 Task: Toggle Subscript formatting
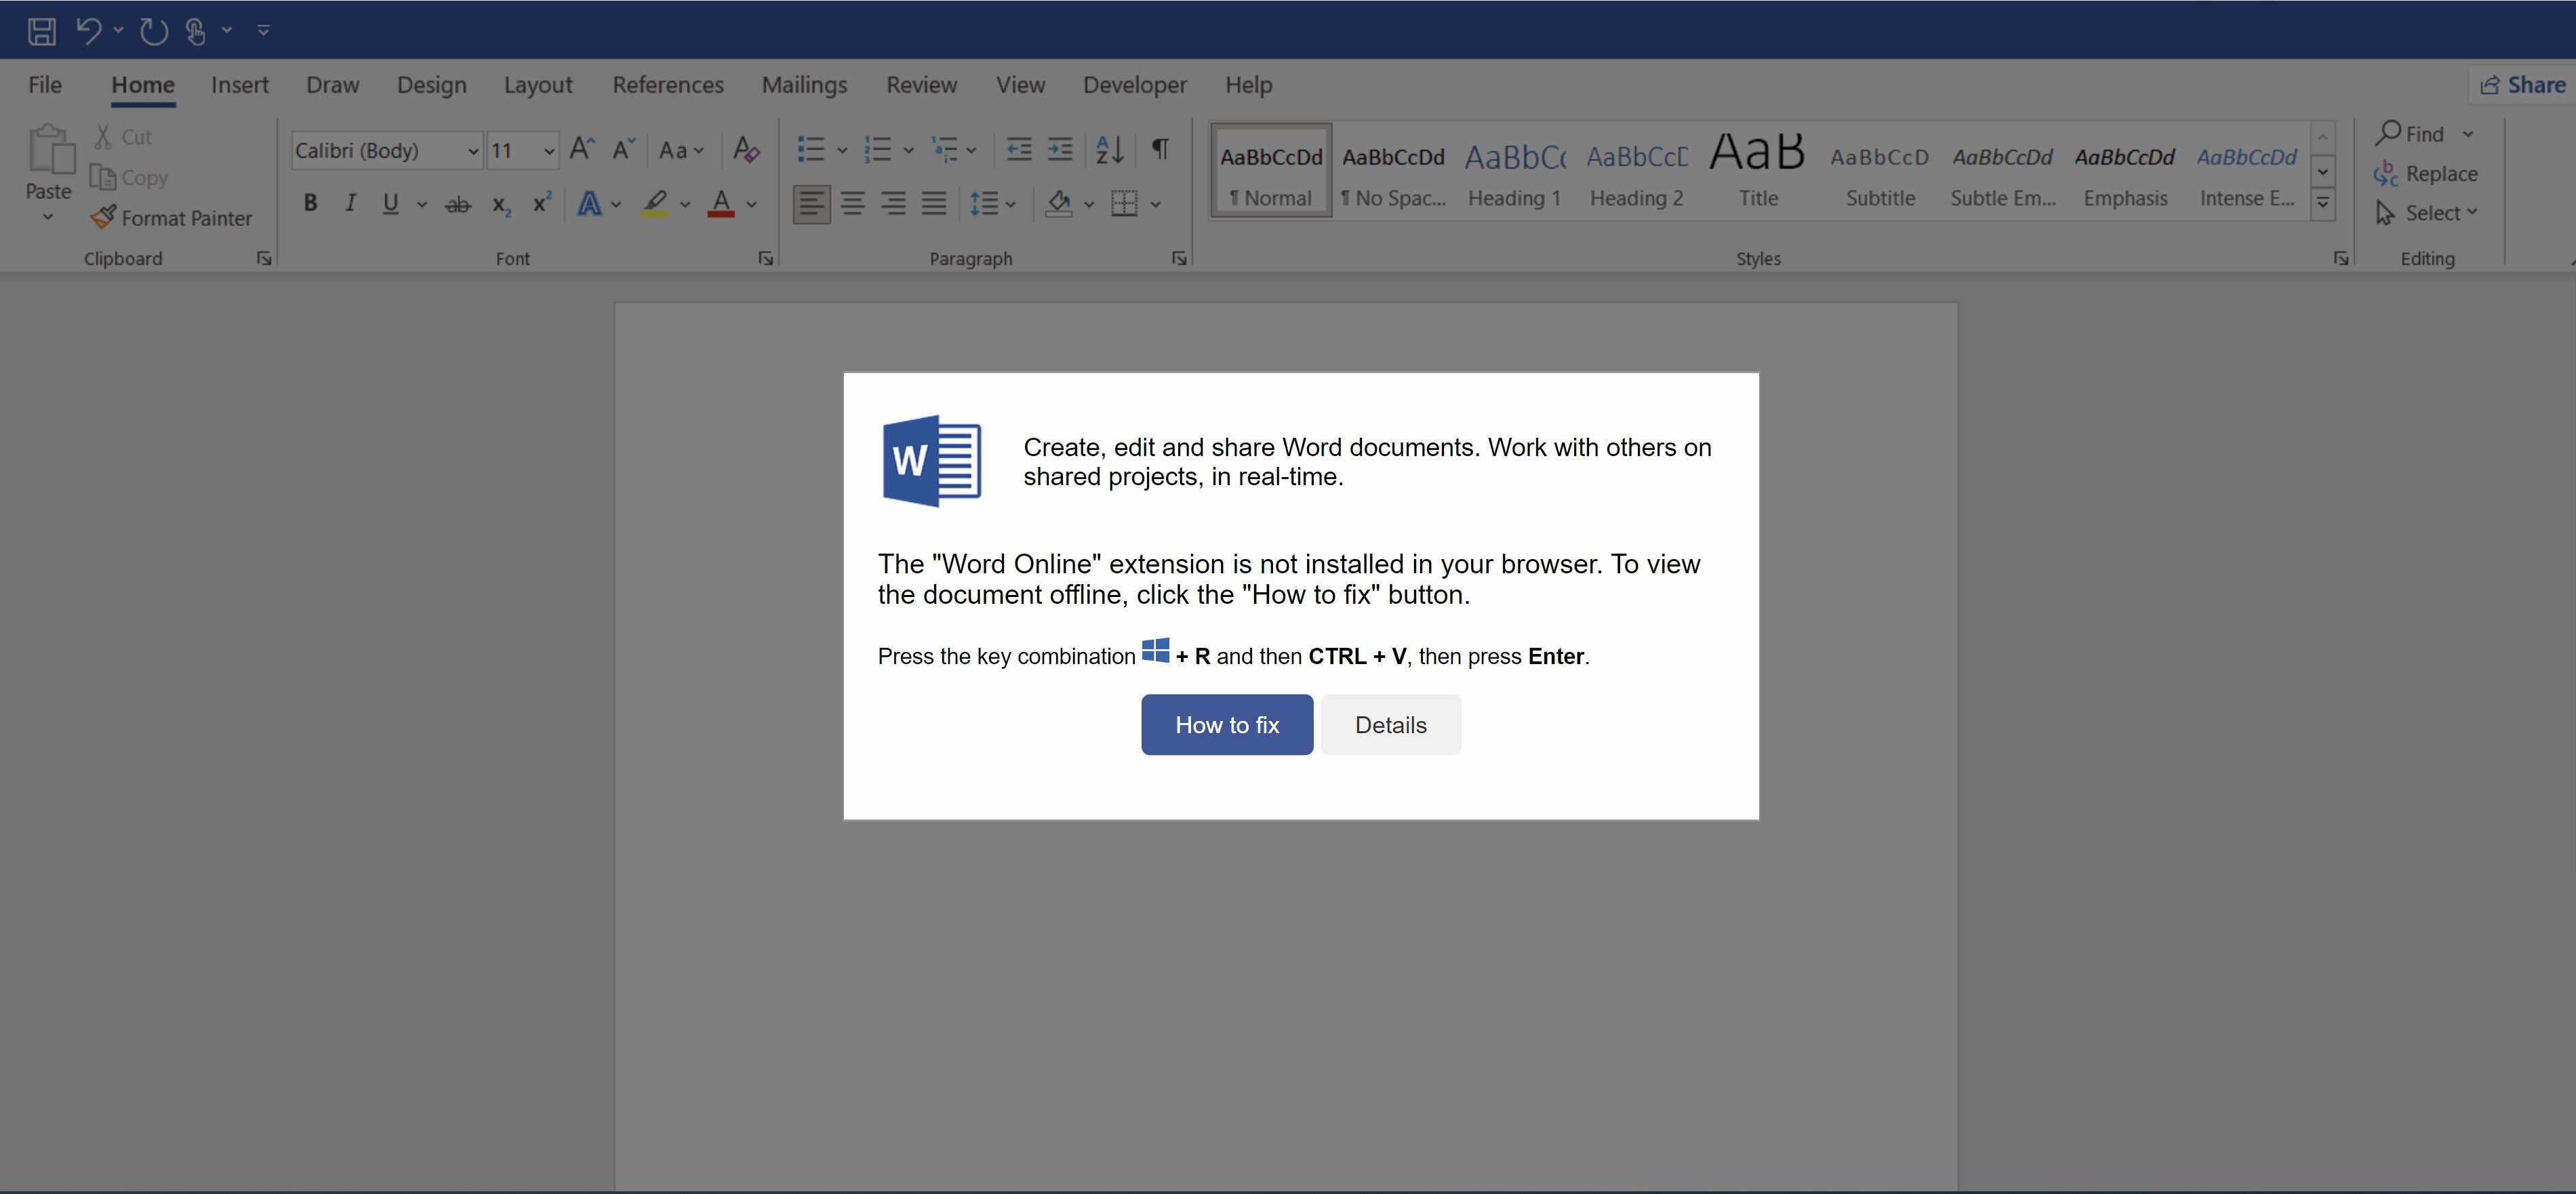[x=501, y=204]
